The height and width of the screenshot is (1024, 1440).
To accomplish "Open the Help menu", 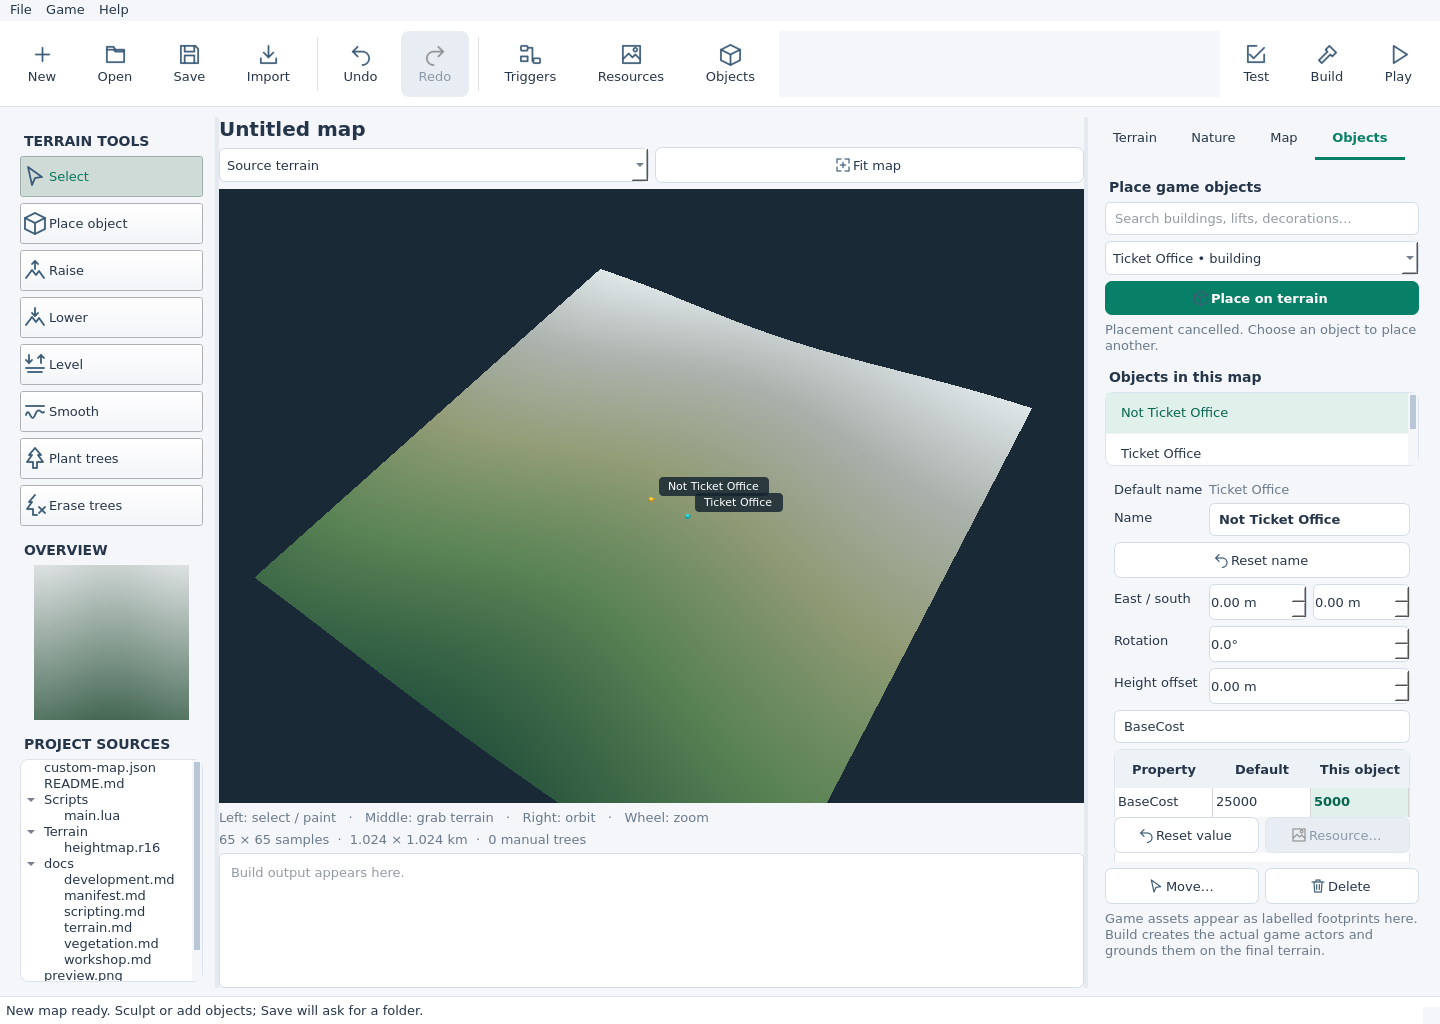I will (114, 10).
